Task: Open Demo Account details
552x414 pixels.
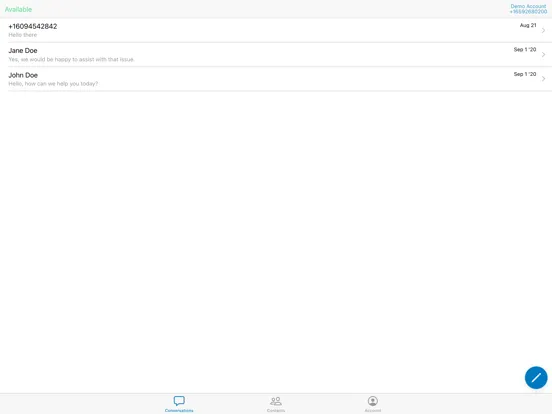Action: pos(528,9)
